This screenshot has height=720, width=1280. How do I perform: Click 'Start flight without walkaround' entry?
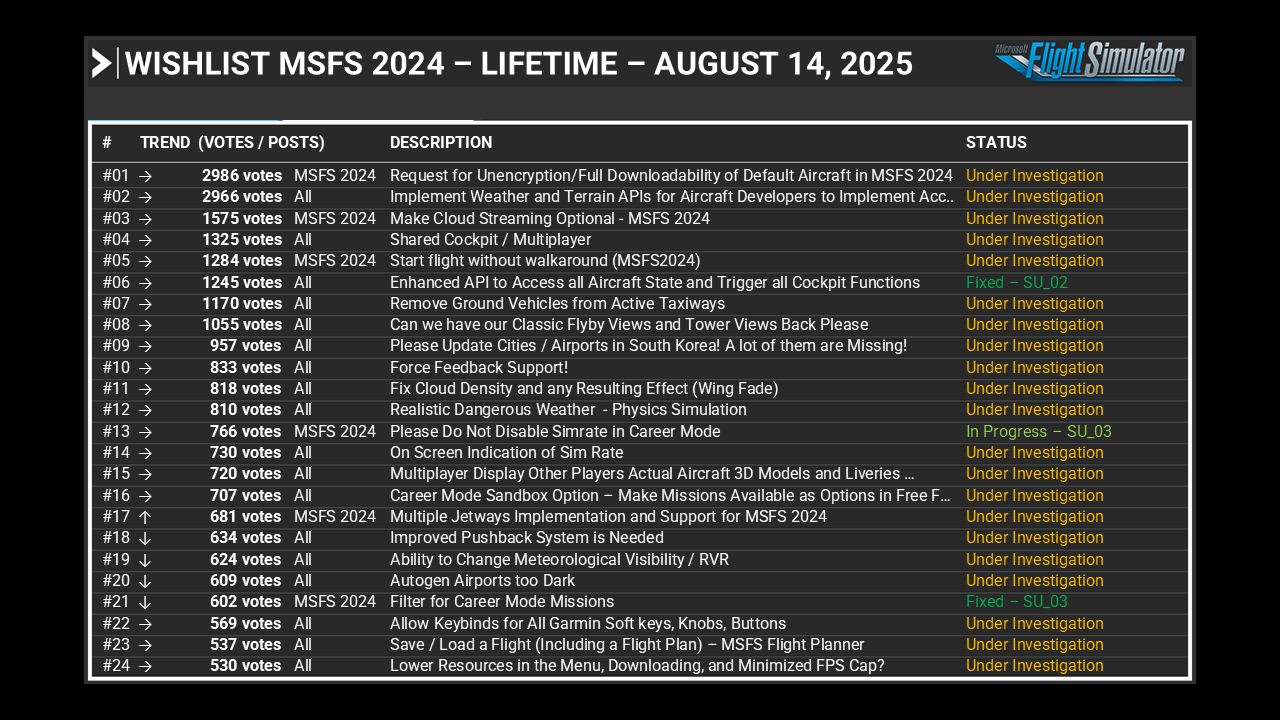coord(545,261)
